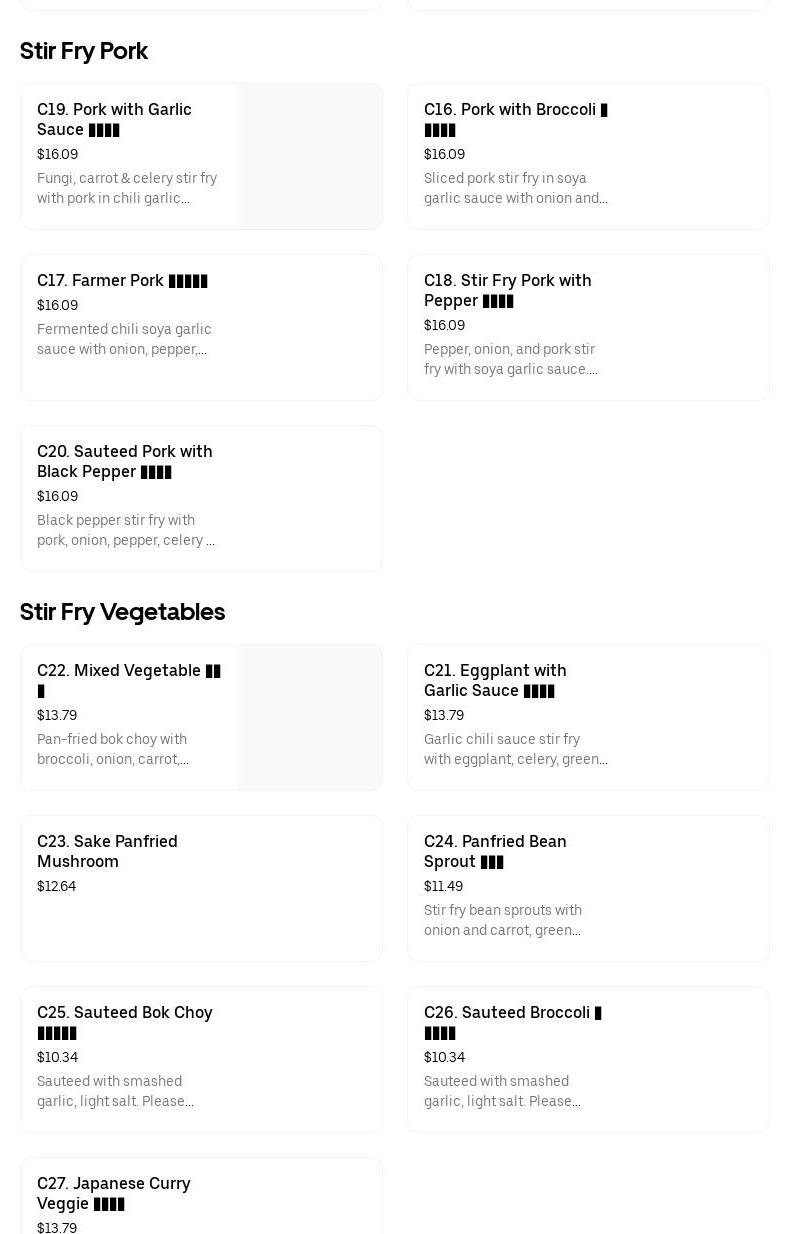Click the Sauteed Pork with Black Pepper description

click(x=125, y=530)
